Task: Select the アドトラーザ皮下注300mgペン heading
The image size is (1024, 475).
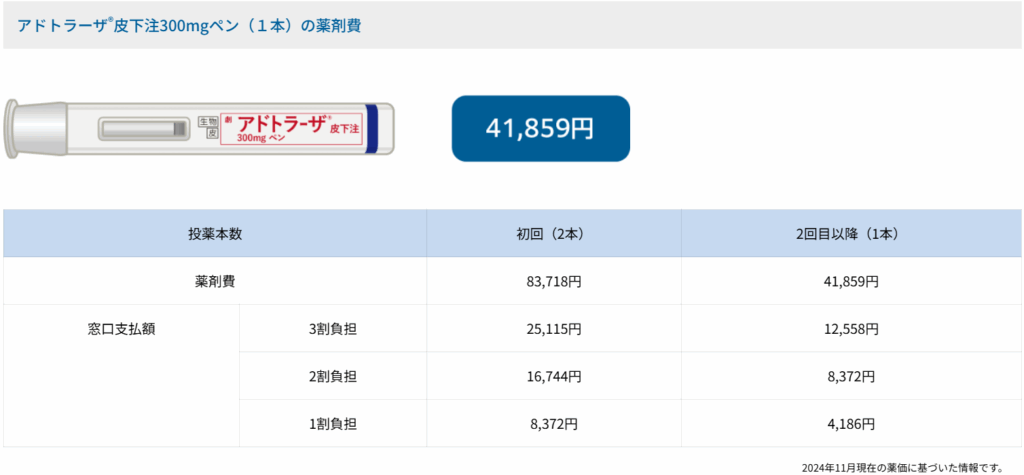Action: point(189,27)
